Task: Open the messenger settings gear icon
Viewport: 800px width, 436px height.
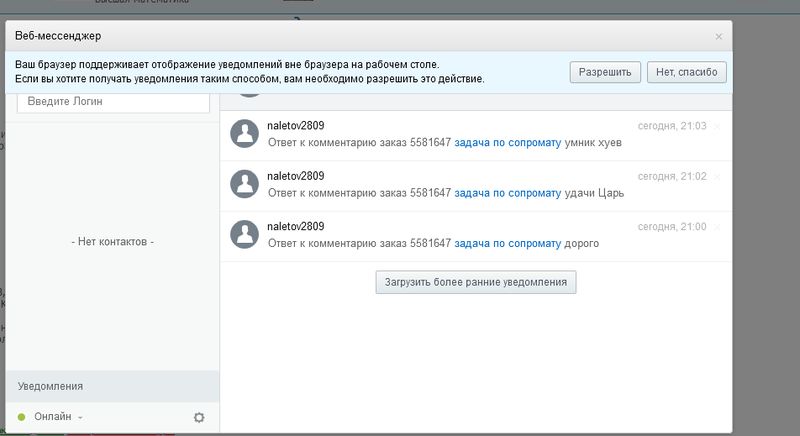Action: 199,417
